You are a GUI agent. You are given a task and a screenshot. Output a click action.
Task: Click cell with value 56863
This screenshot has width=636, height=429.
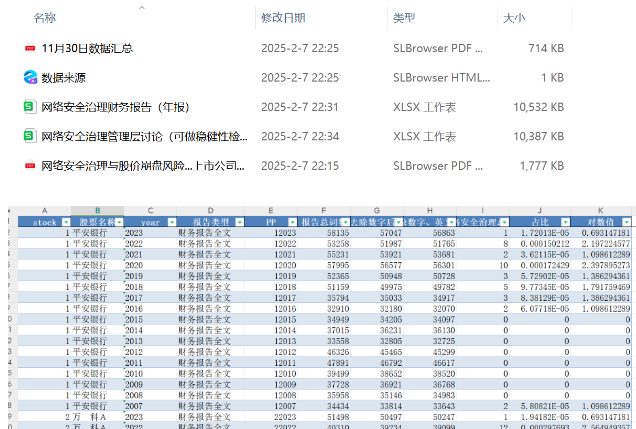coord(430,233)
